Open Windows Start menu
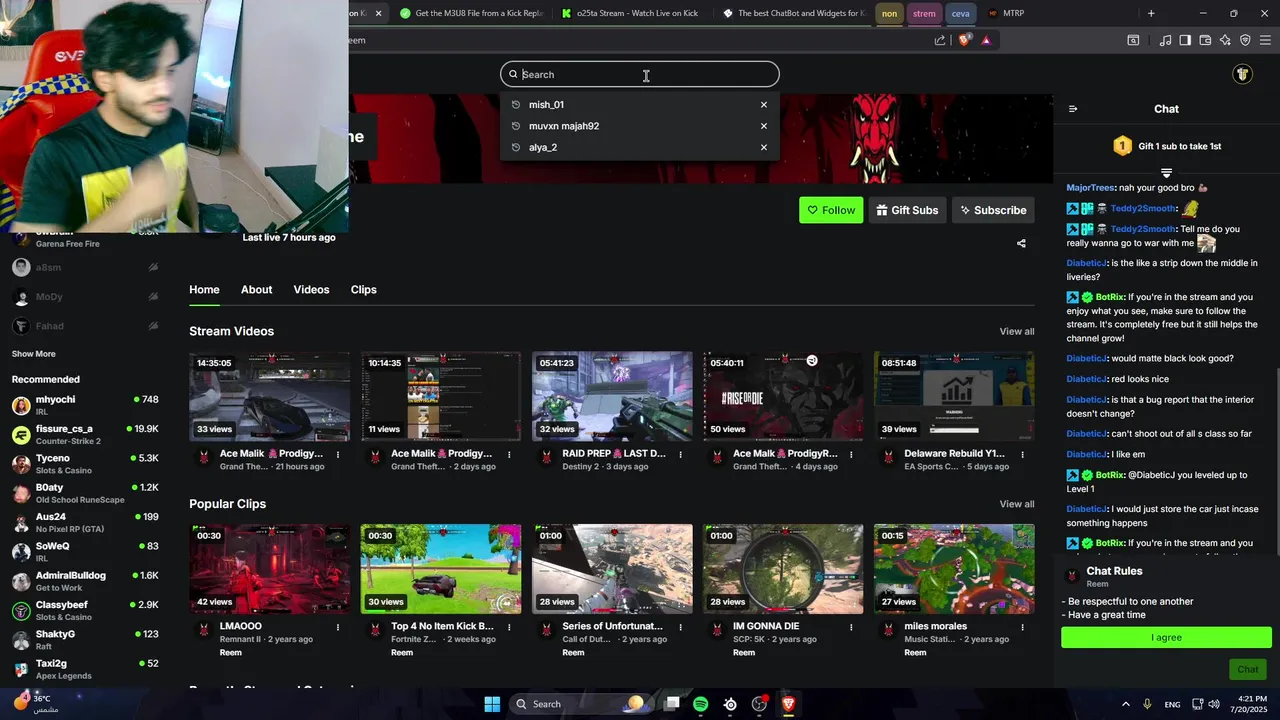The height and width of the screenshot is (720, 1280). (x=492, y=704)
